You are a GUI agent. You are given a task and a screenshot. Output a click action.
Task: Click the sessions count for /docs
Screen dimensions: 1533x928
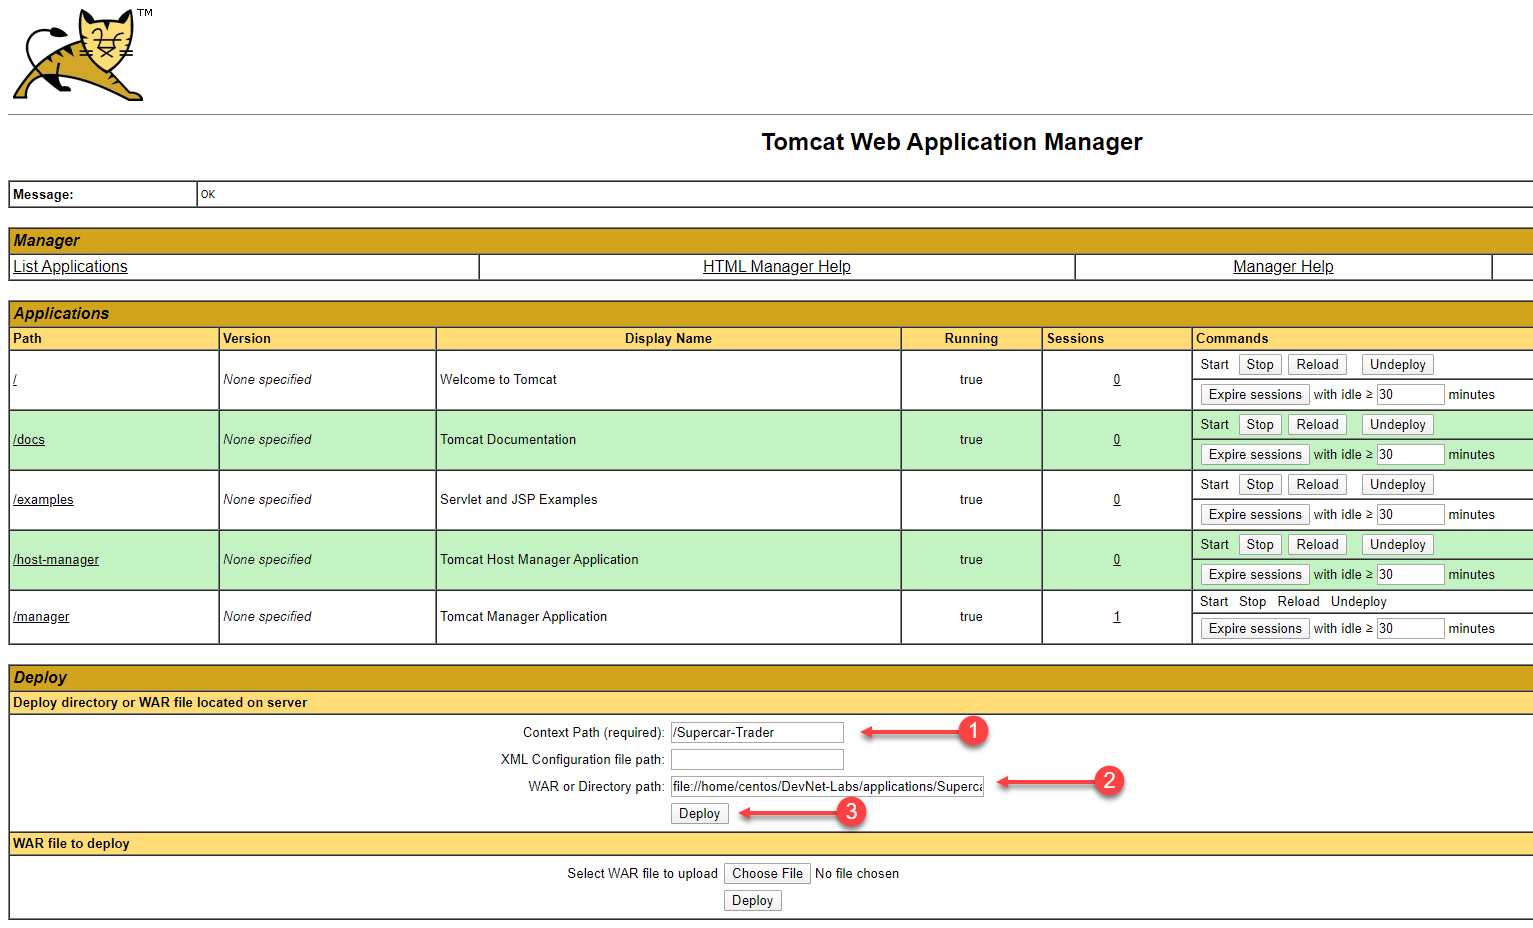(1117, 440)
